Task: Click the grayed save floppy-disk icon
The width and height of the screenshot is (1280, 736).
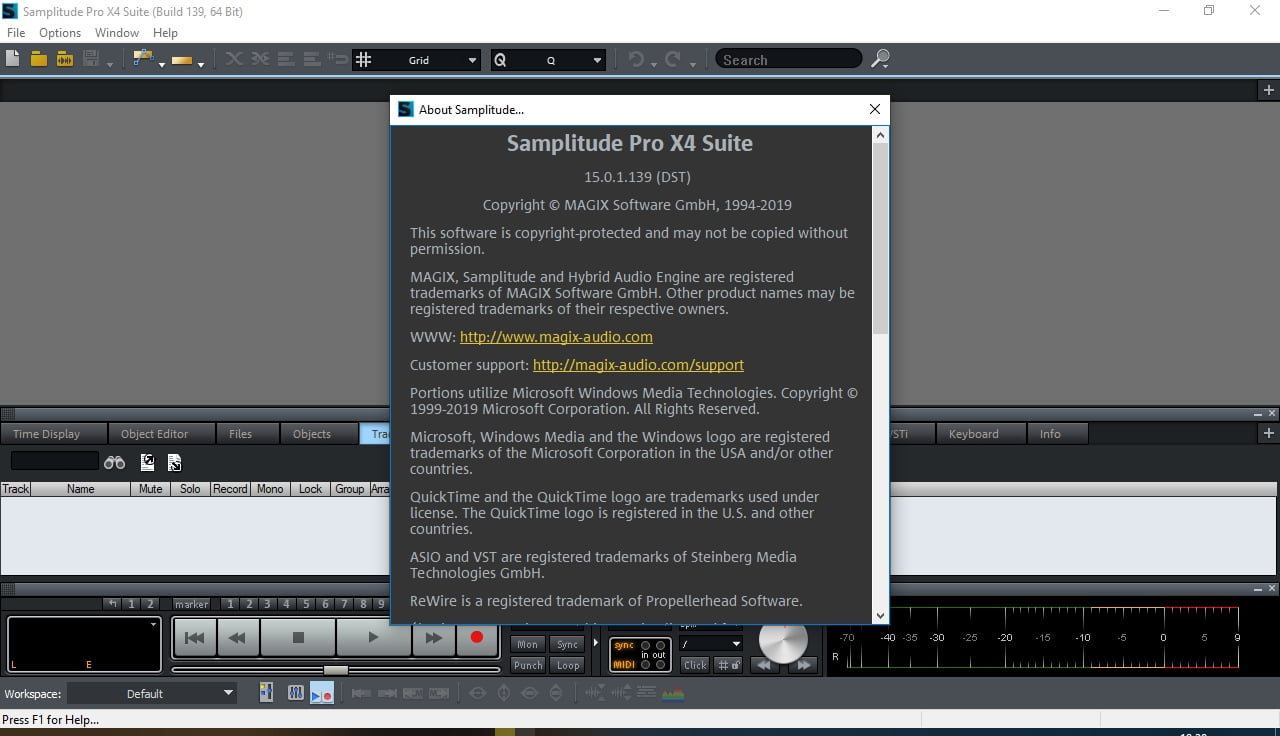Action: tap(91, 59)
